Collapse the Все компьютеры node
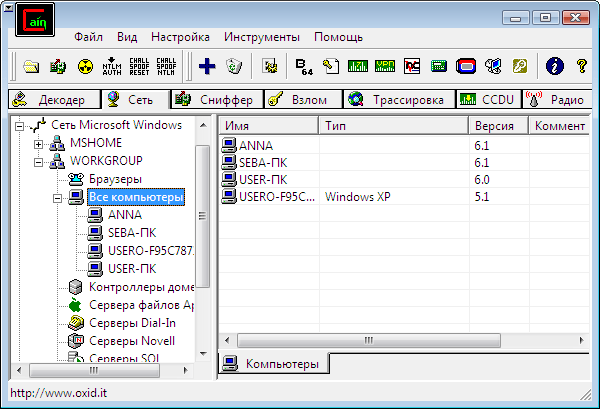The width and height of the screenshot is (600, 409). pos(57,198)
